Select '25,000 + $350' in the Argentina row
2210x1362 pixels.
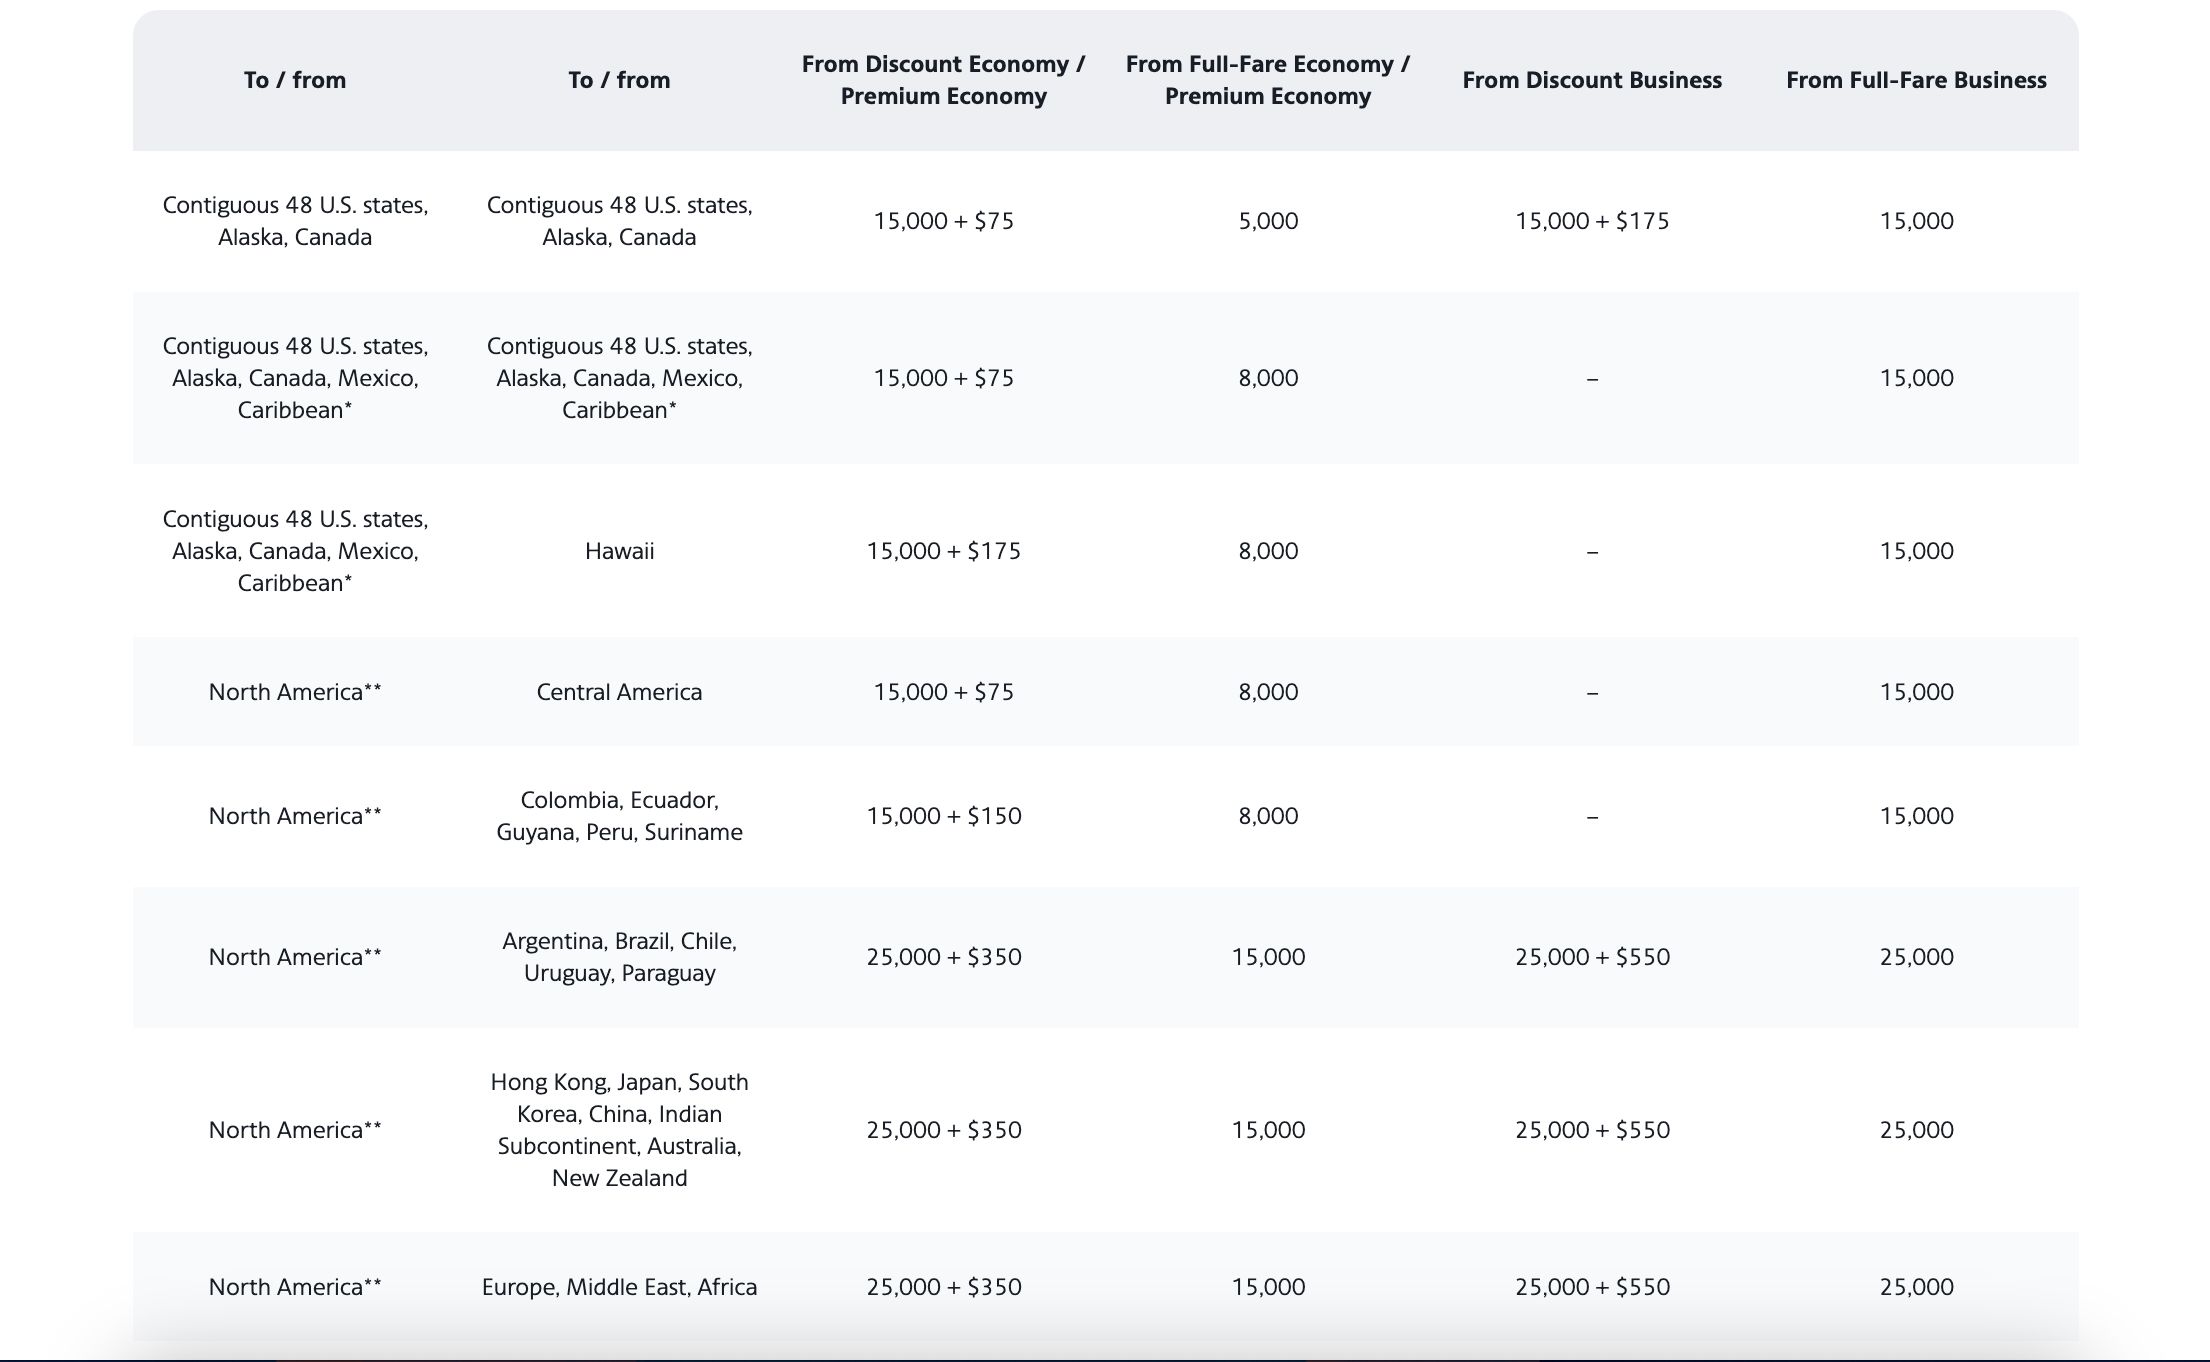[x=943, y=957]
